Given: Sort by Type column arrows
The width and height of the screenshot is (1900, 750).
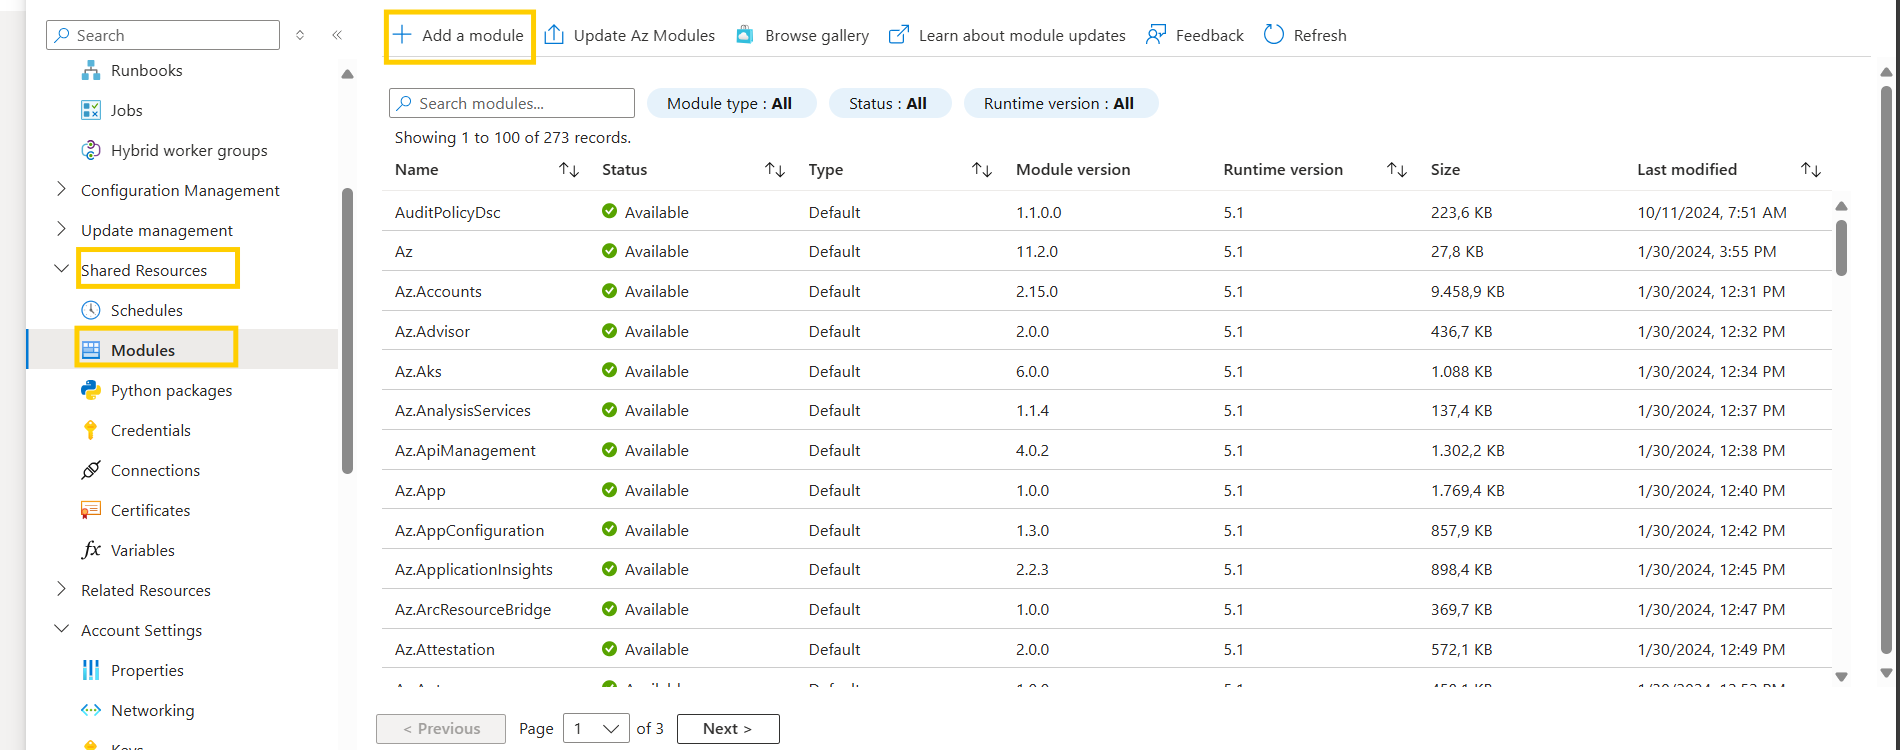Looking at the screenshot, I should pyautogui.click(x=982, y=170).
